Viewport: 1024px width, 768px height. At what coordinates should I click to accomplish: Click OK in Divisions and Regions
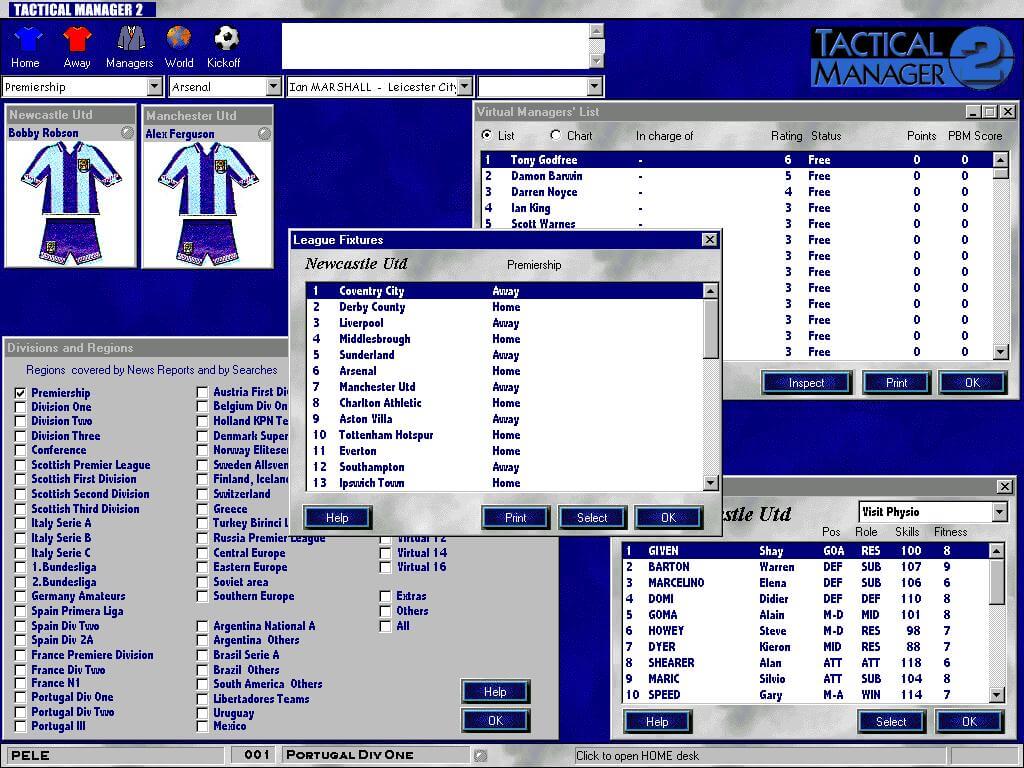tap(495, 720)
